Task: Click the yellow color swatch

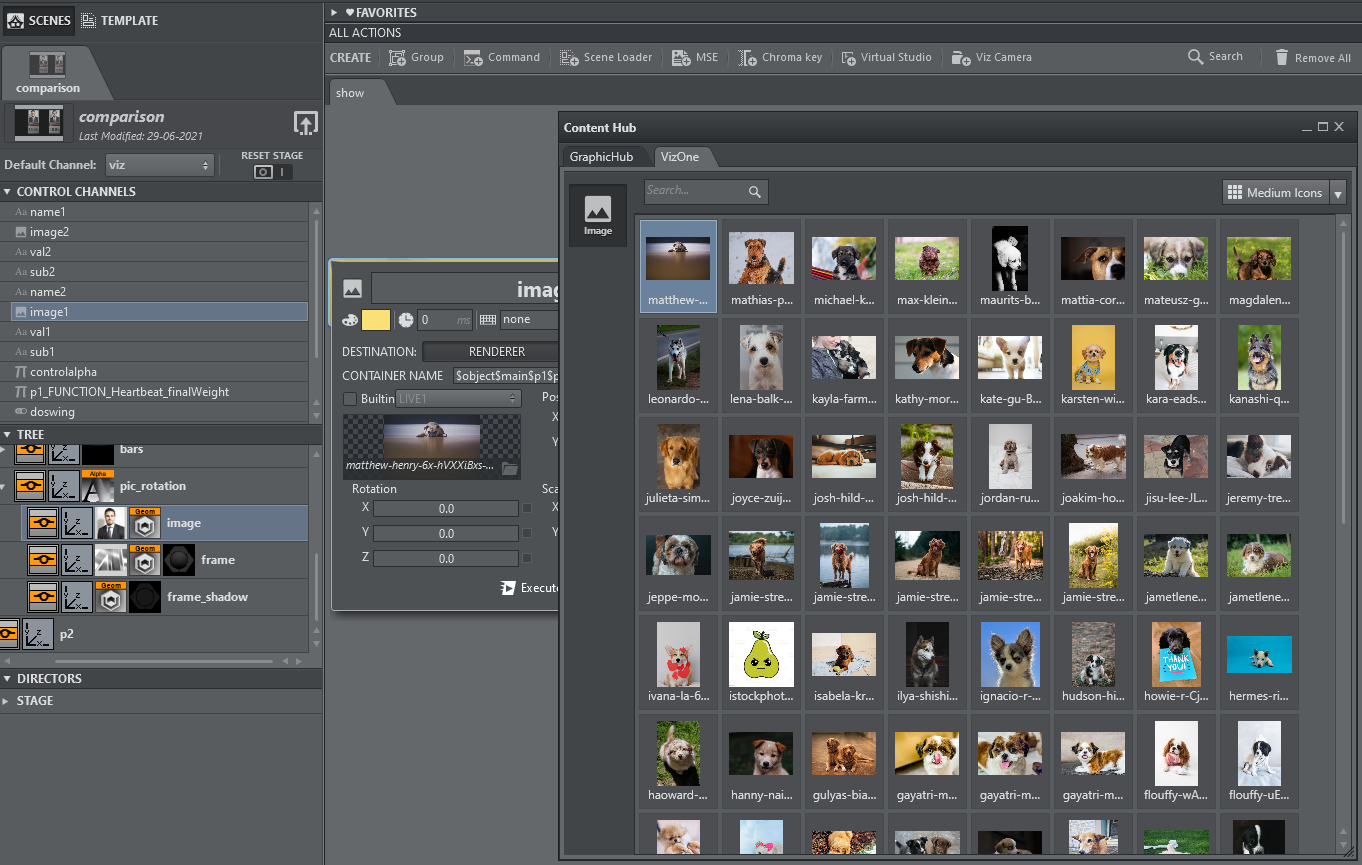Action: [x=376, y=320]
